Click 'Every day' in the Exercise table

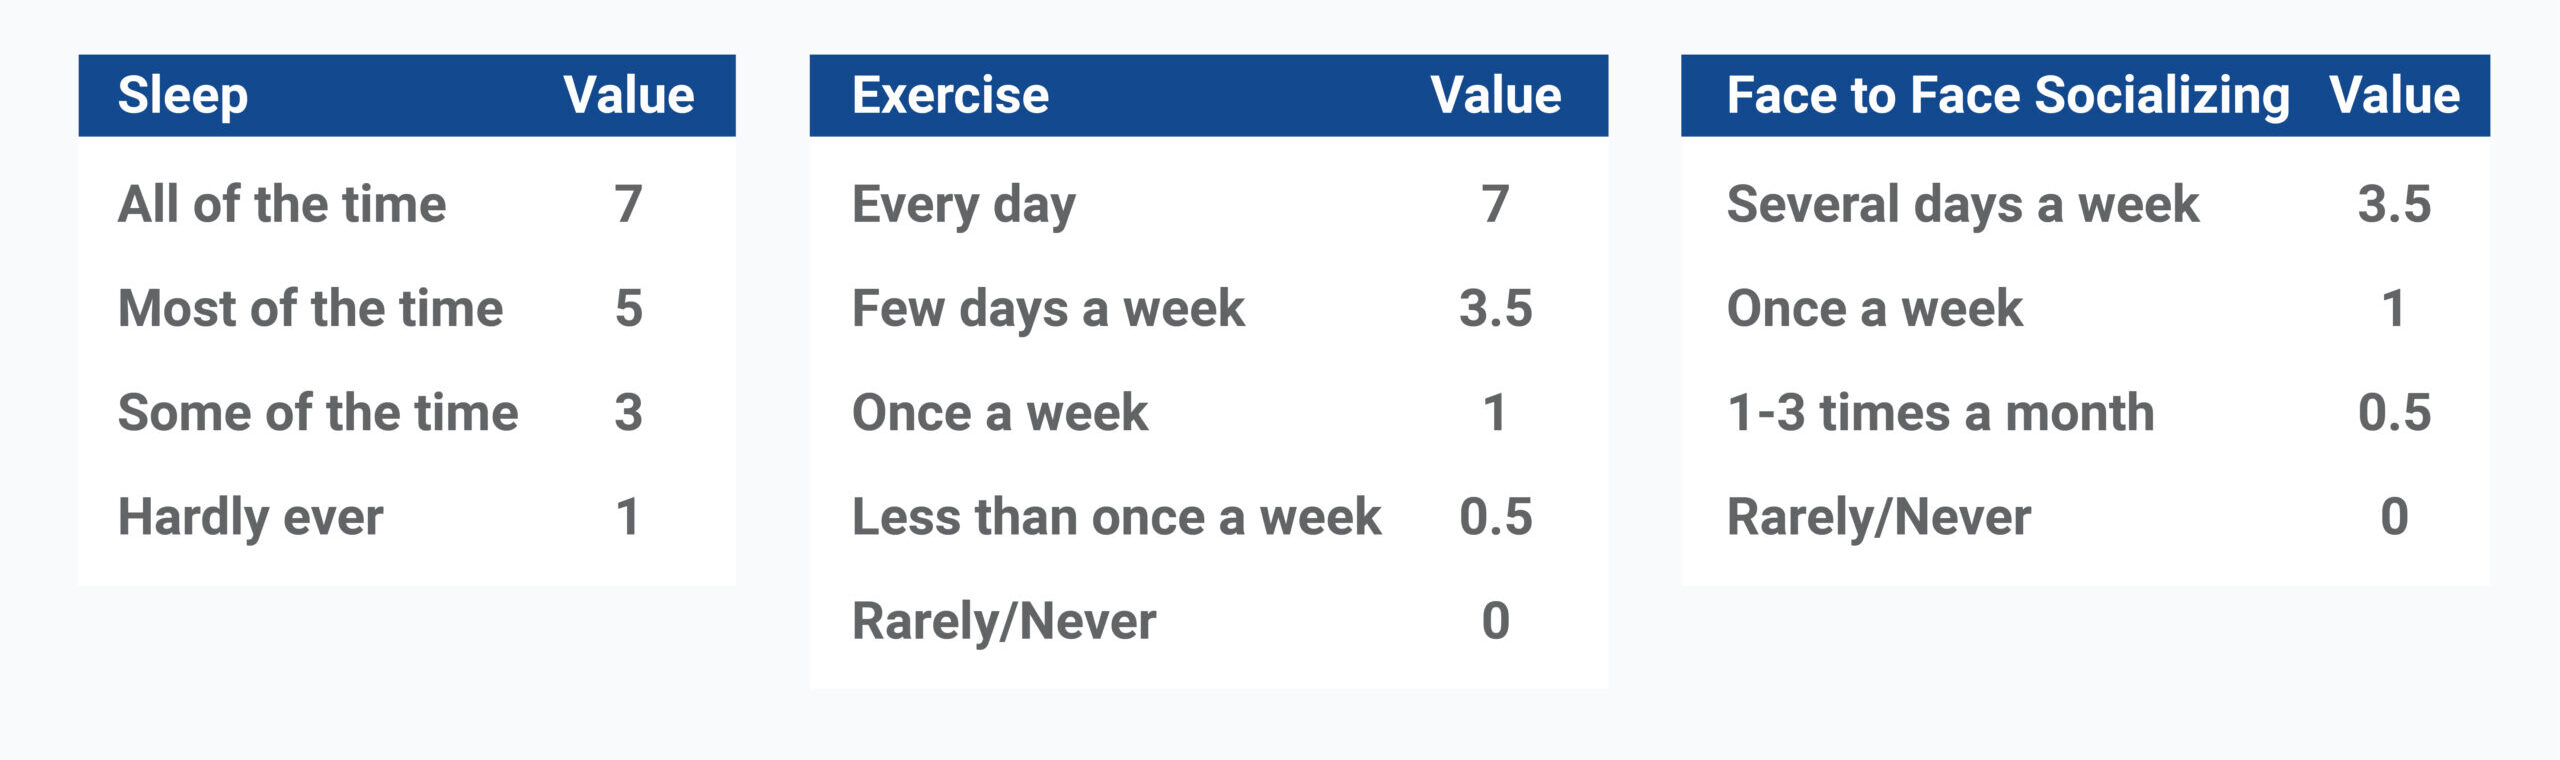click(x=963, y=204)
